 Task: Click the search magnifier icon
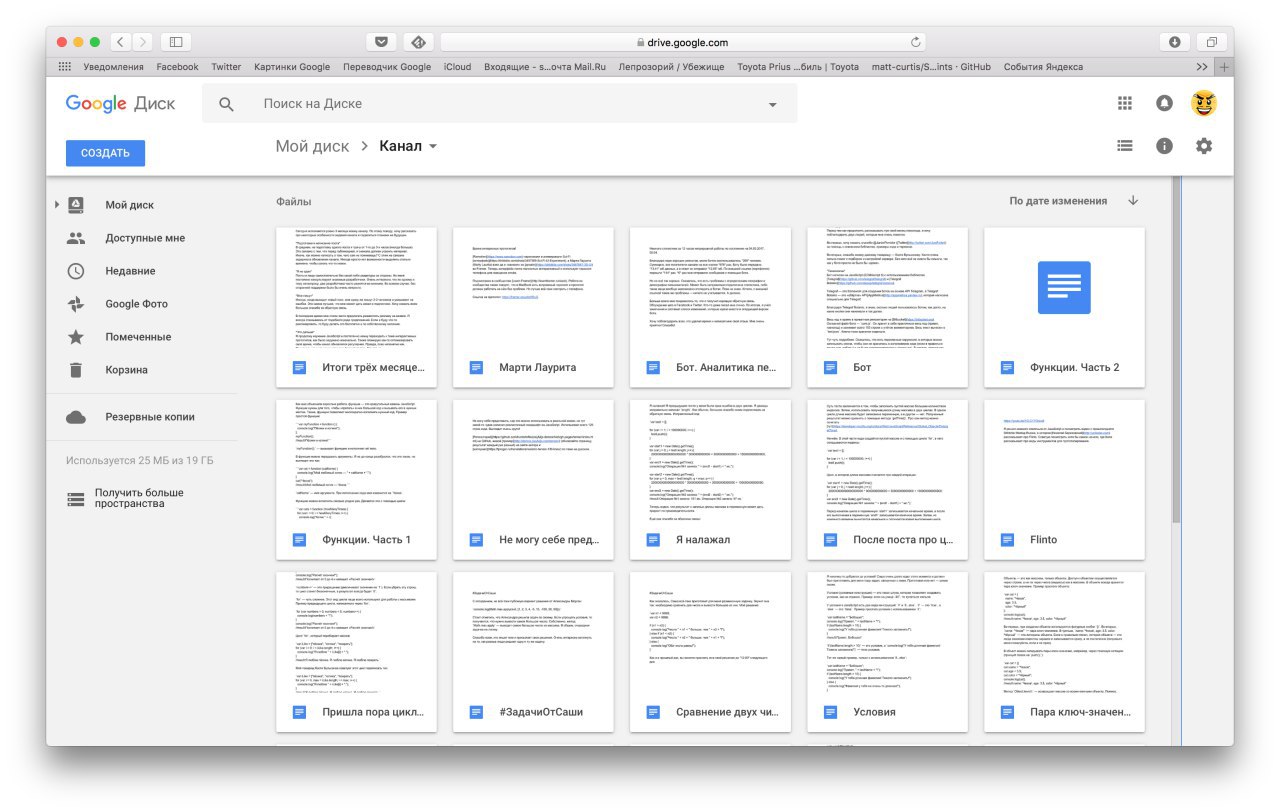click(227, 104)
